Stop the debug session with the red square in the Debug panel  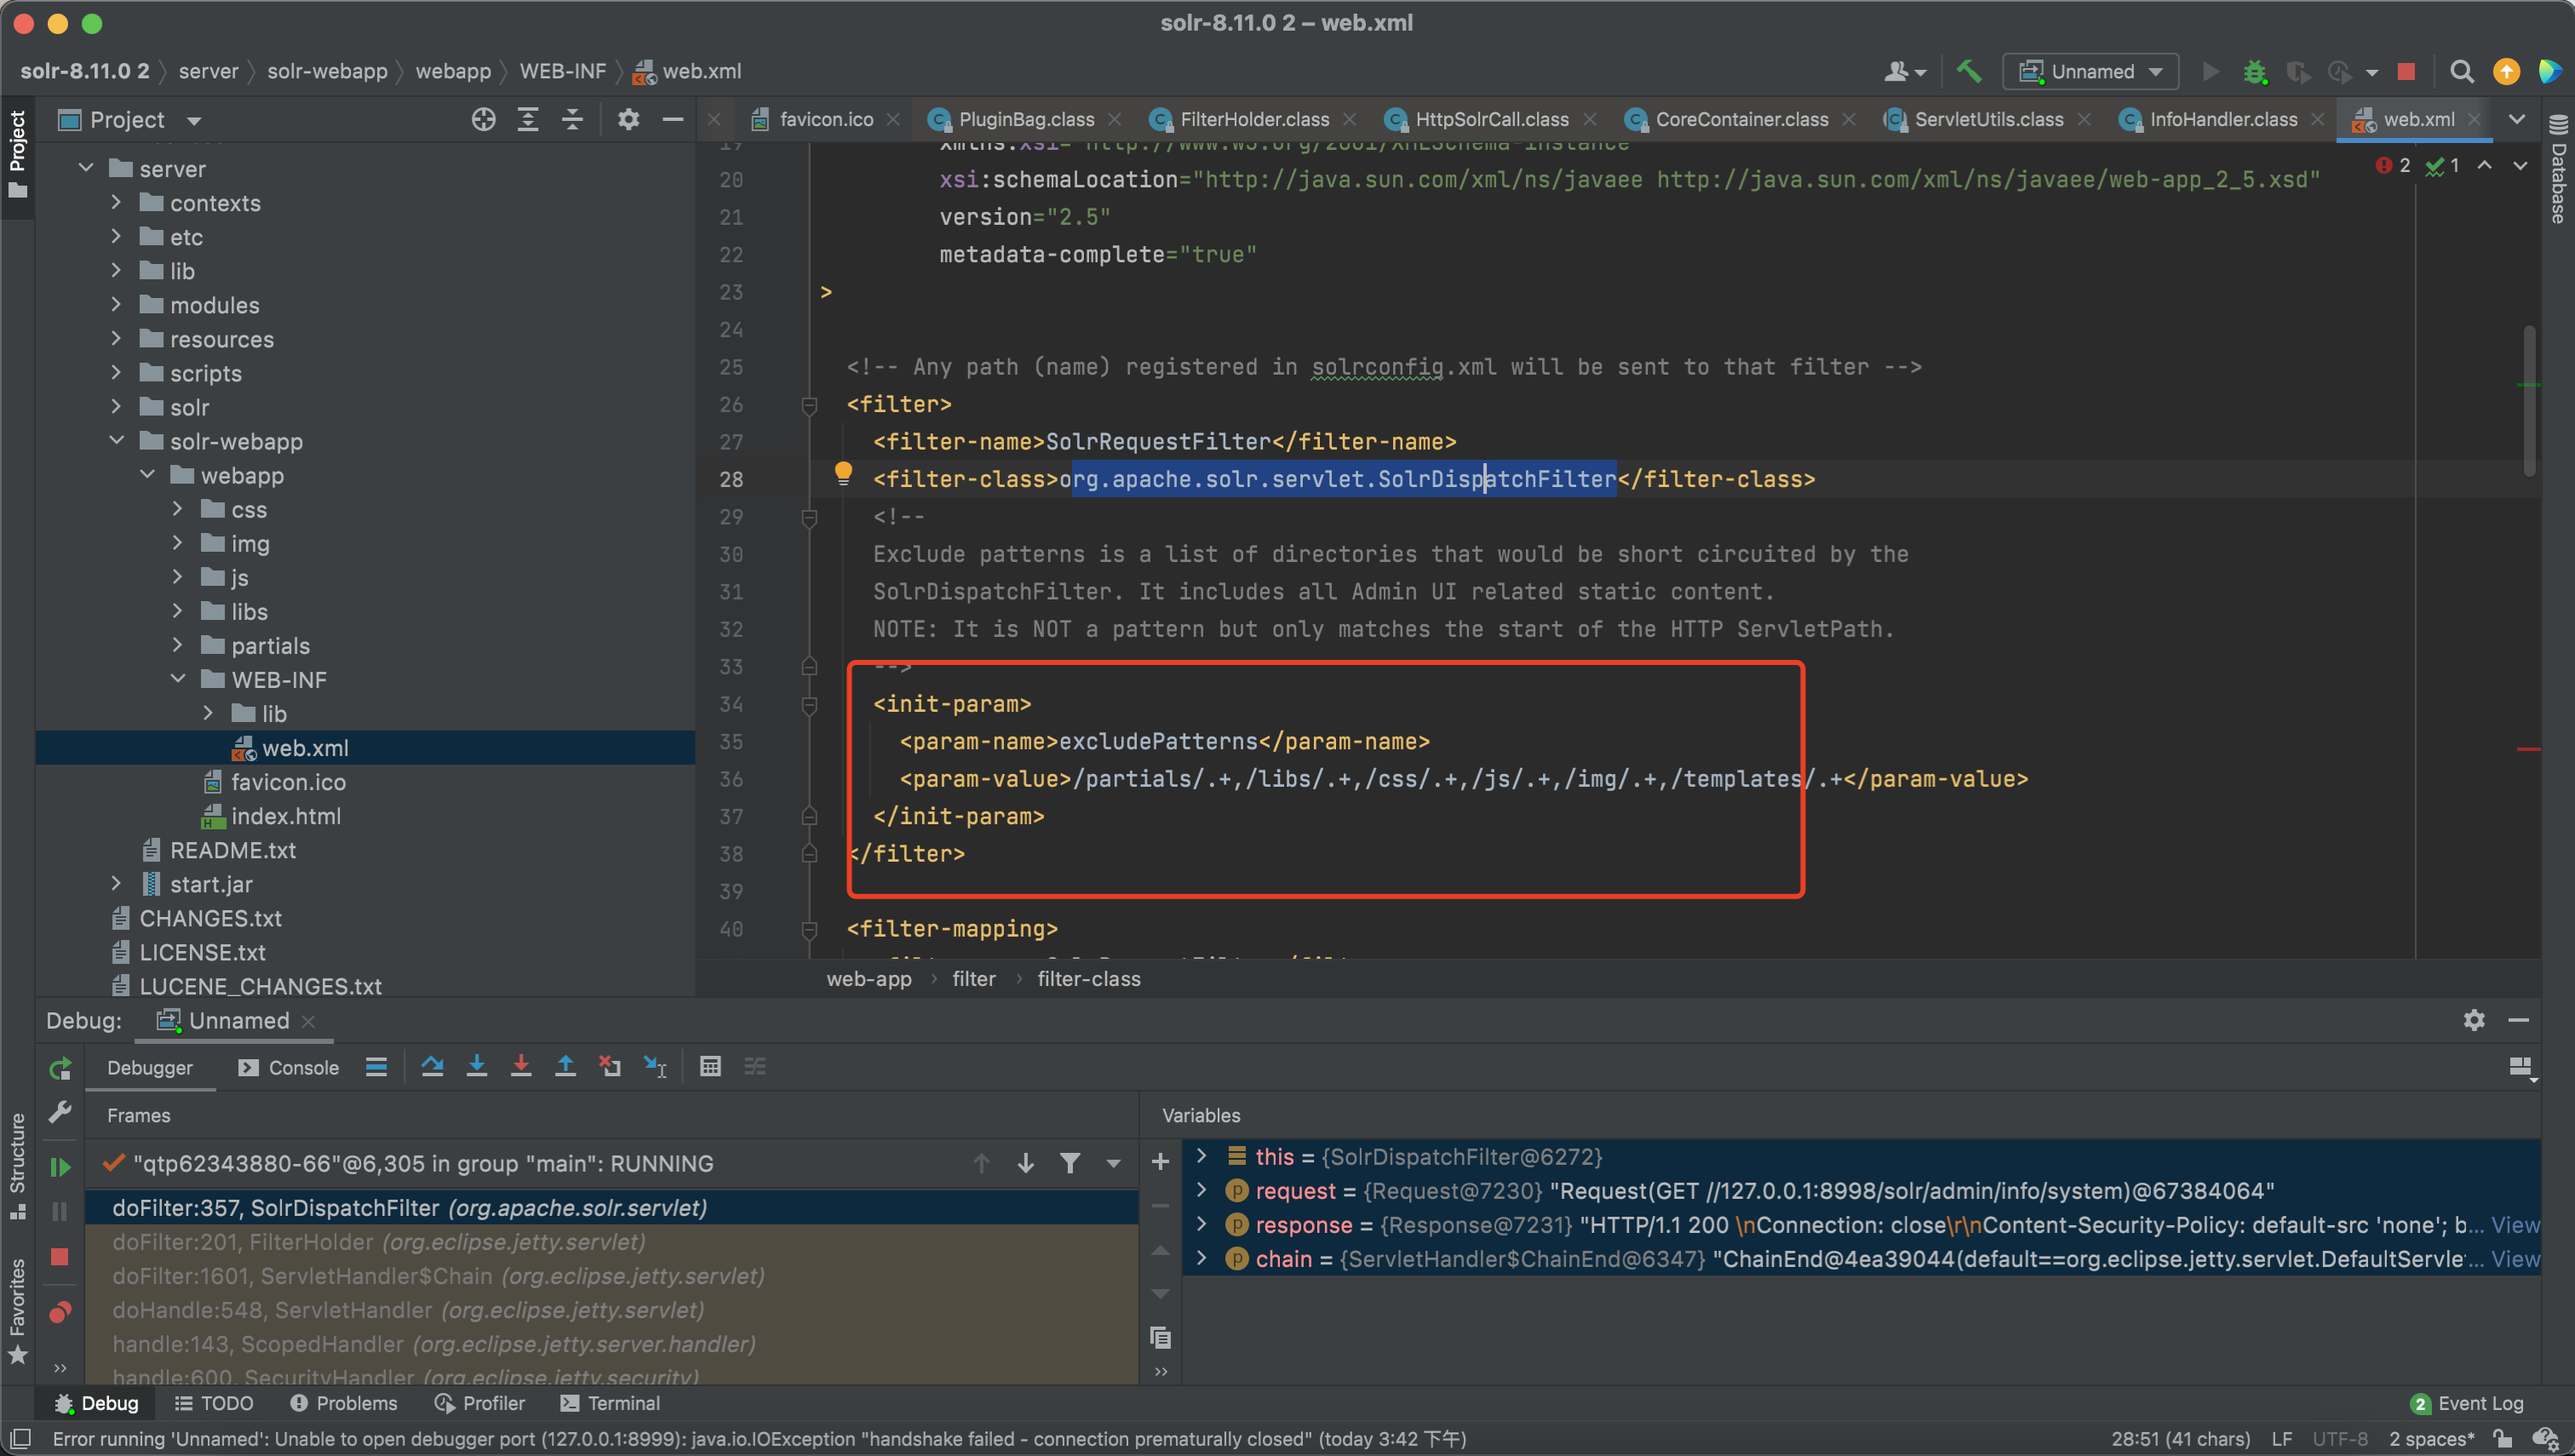pyautogui.click(x=60, y=1257)
